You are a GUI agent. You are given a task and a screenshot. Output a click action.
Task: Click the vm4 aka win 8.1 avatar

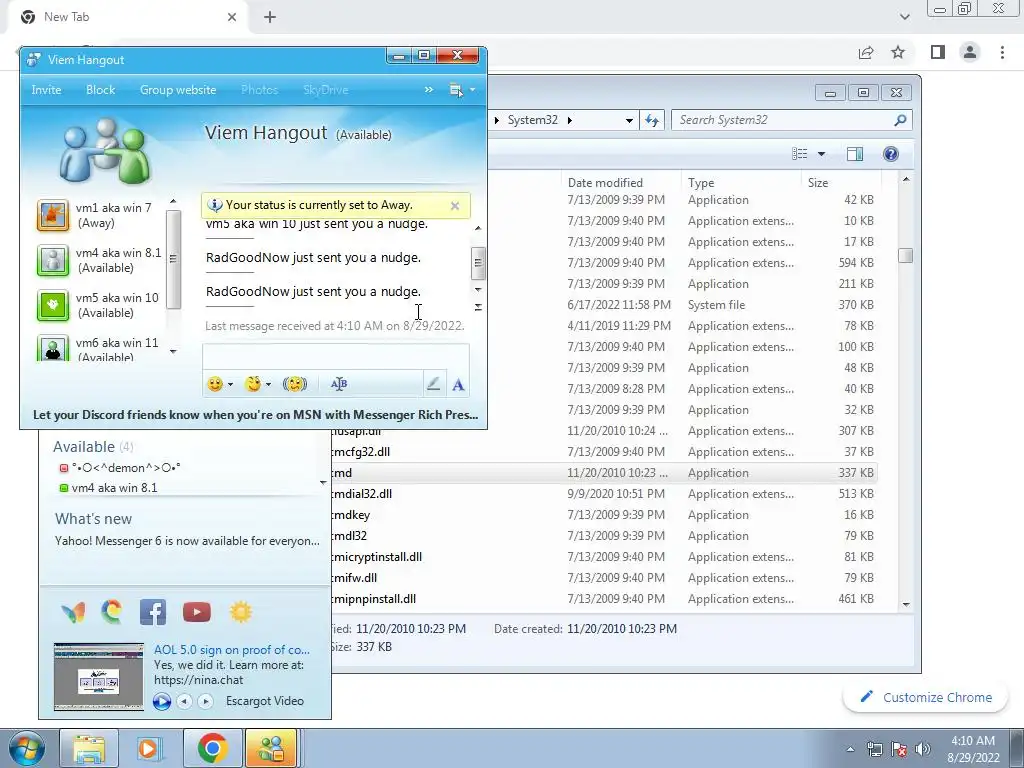tap(53, 261)
